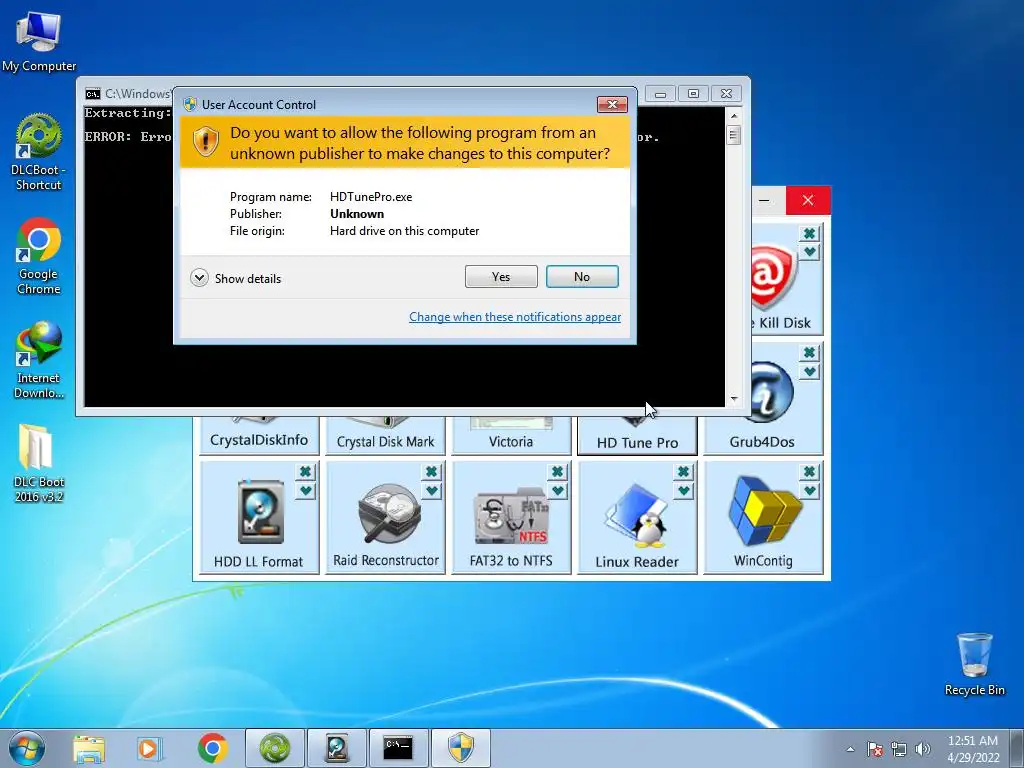Select the Crystal Disk Mark tile
Screen dimensions: 1024x768
coord(385,436)
